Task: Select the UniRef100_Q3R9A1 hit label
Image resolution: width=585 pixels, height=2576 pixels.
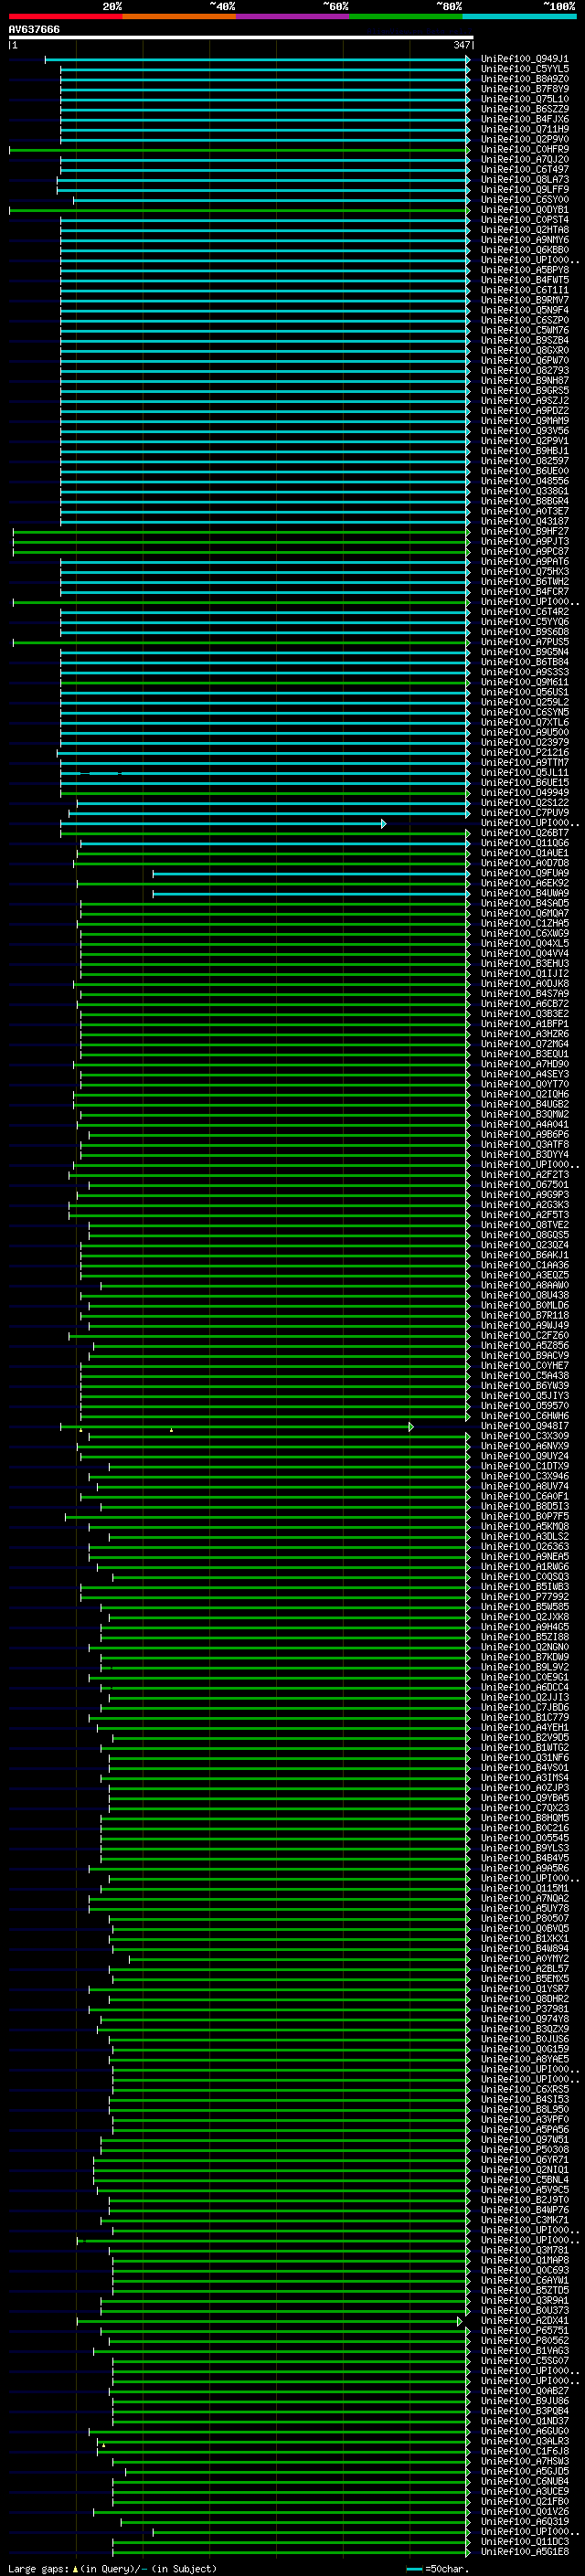Action: (525, 2300)
